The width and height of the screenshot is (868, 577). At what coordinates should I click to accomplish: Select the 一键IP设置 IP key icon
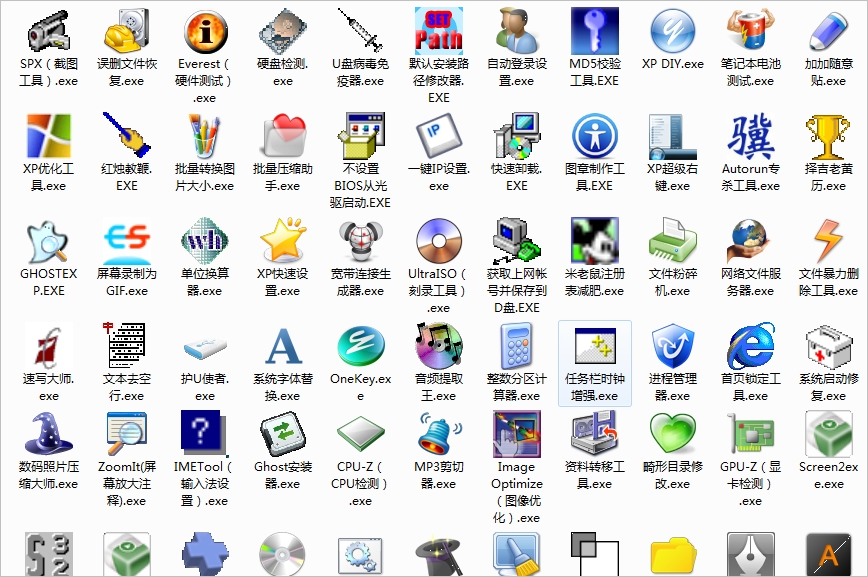click(x=438, y=136)
